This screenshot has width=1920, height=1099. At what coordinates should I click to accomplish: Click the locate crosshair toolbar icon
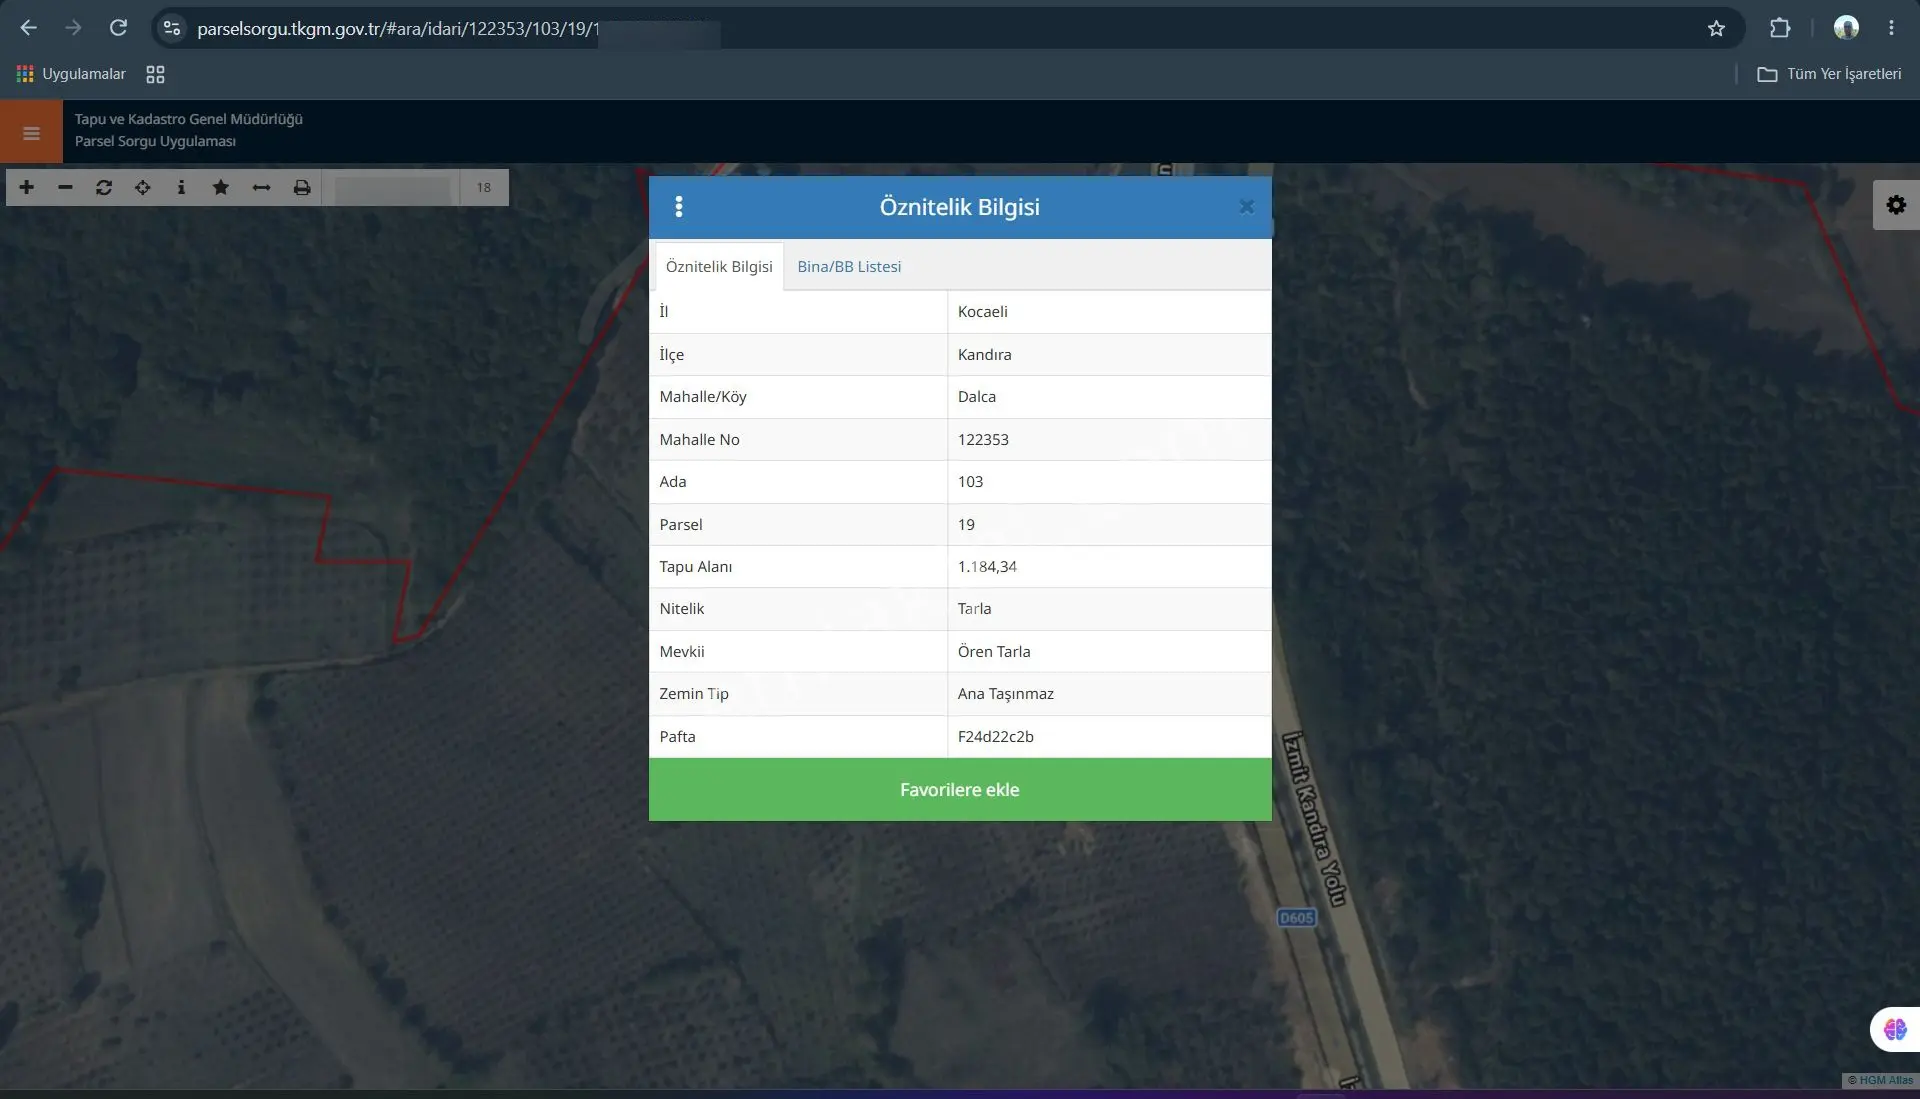click(143, 187)
